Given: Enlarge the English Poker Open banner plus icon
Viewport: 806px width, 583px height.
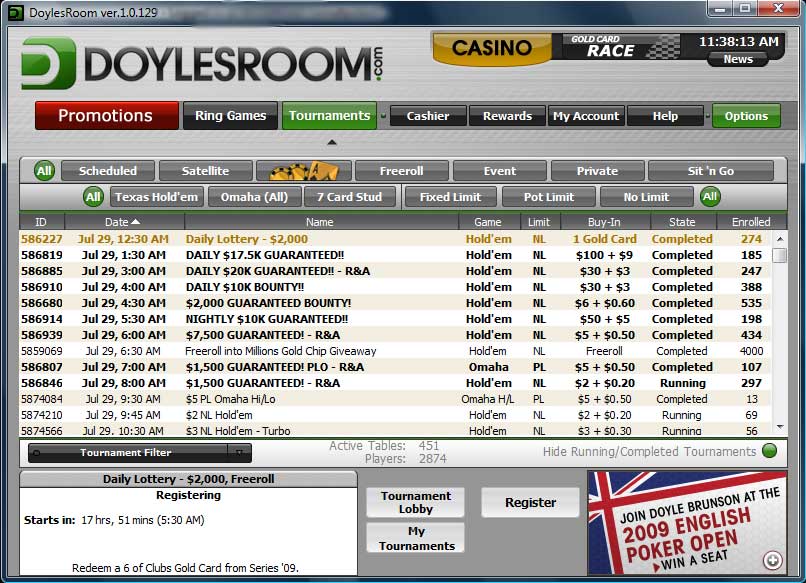Looking at the screenshot, I should (x=773, y=560).
